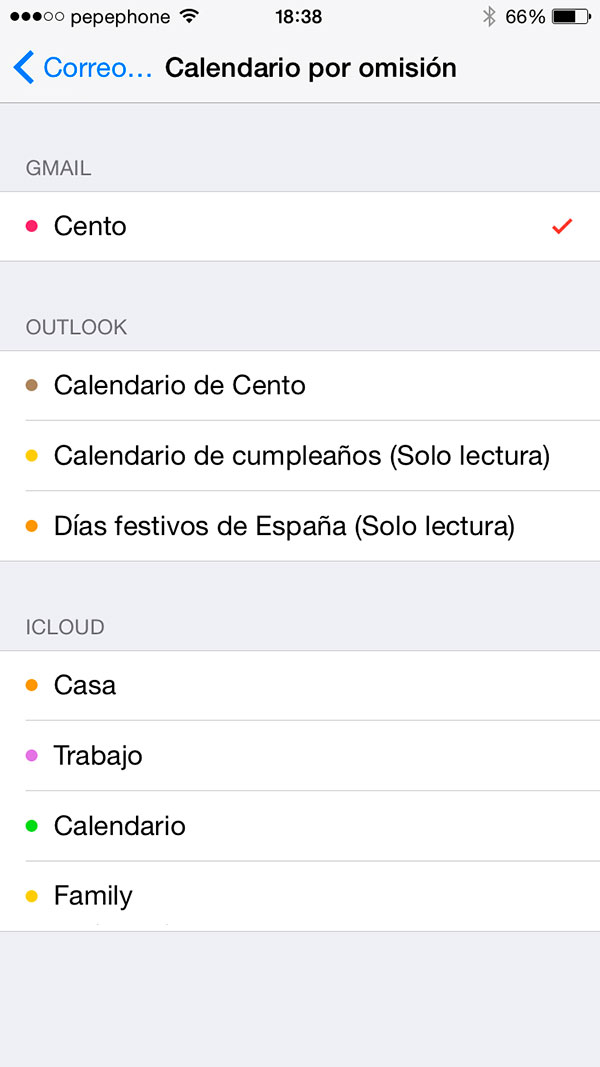This screenshot has height=1067, width=600.
Task: Go back to Correo settings
Action: [x=97, y=68]
